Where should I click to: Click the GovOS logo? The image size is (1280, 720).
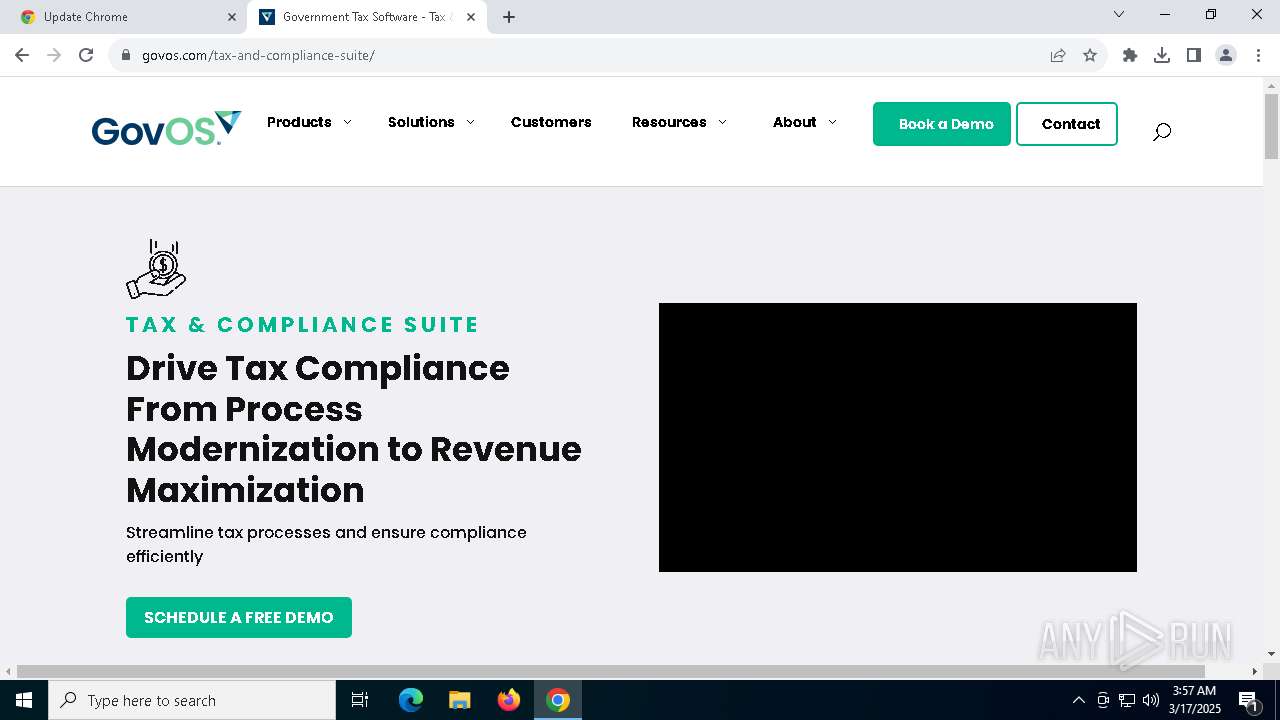coord(166,129)
